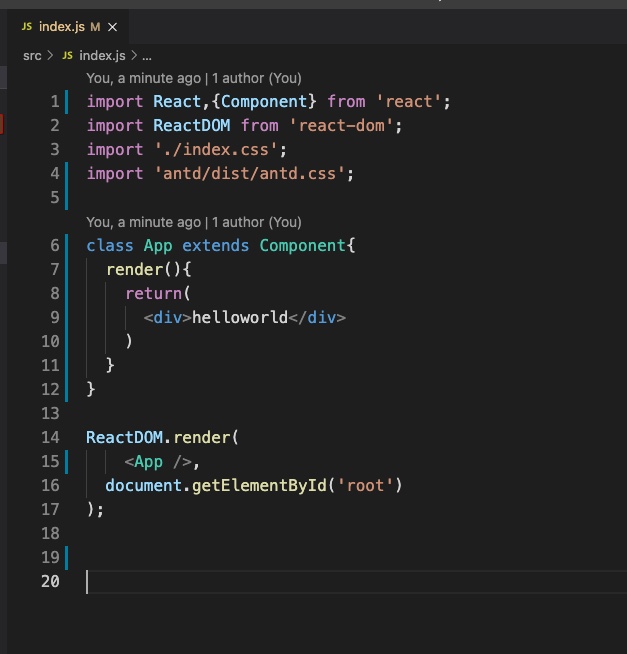Click line number 6 in the gutter
Viewport: 627px width, 654px height.
53,246
